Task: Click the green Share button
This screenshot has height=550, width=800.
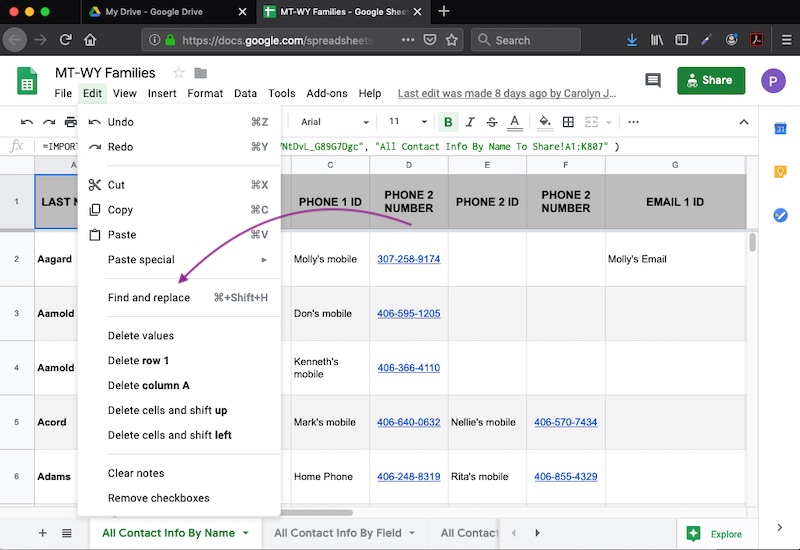Action: coord(711,81)
